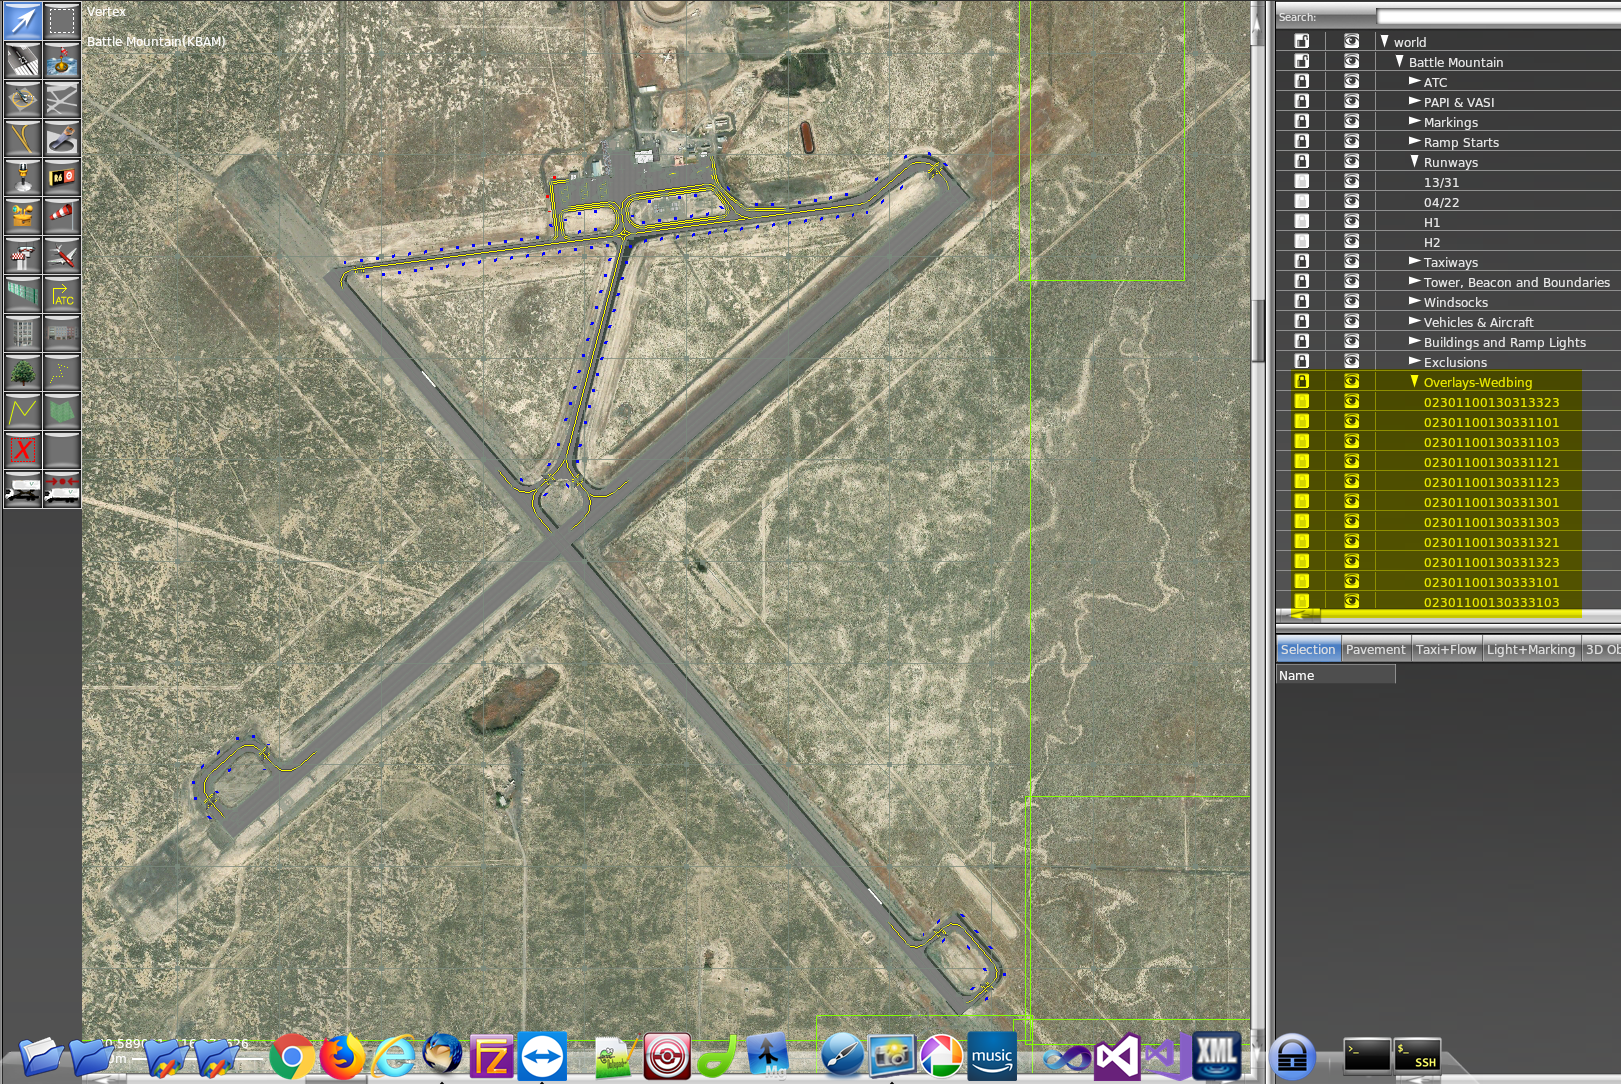Image resolution: width=1621 pixels, height=1084 pixels.
Task: Expand the PAPI & VASI group
Action: pyautogui.click(x=1414, y=102)
